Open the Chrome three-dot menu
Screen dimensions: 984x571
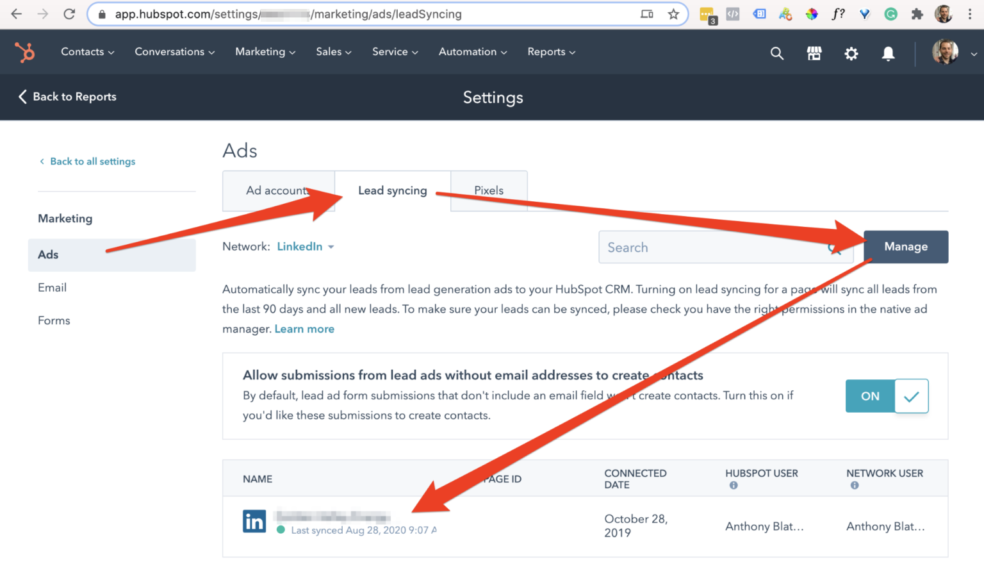(x=970, y=14)
